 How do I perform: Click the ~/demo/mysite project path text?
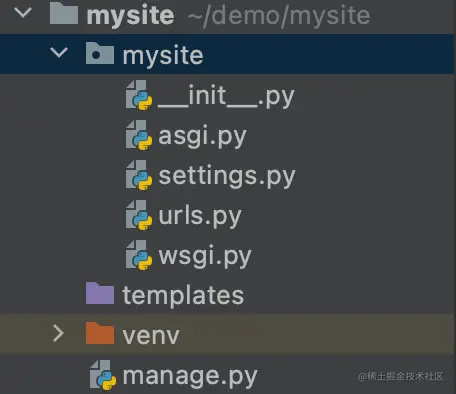pos(279,15)
